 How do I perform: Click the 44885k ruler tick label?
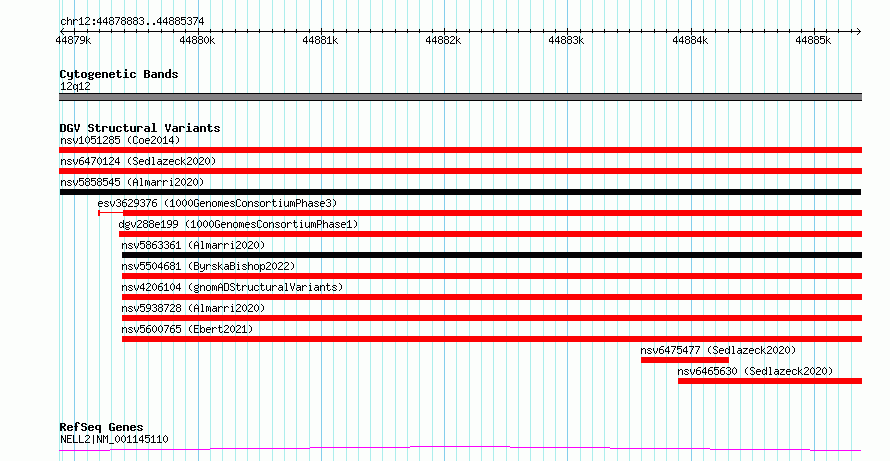click(813, 40)
